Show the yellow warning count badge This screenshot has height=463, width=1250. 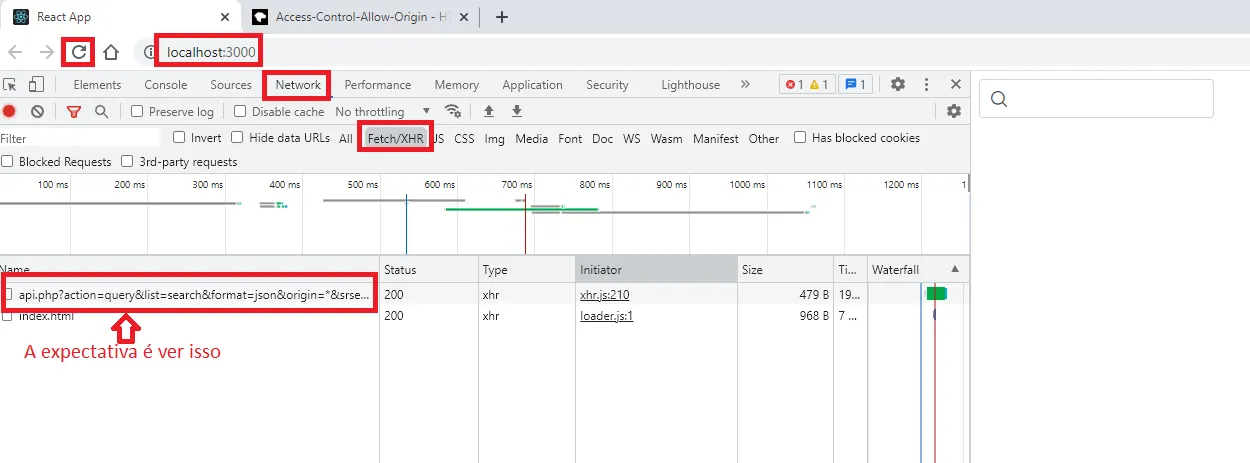(817, 85)
